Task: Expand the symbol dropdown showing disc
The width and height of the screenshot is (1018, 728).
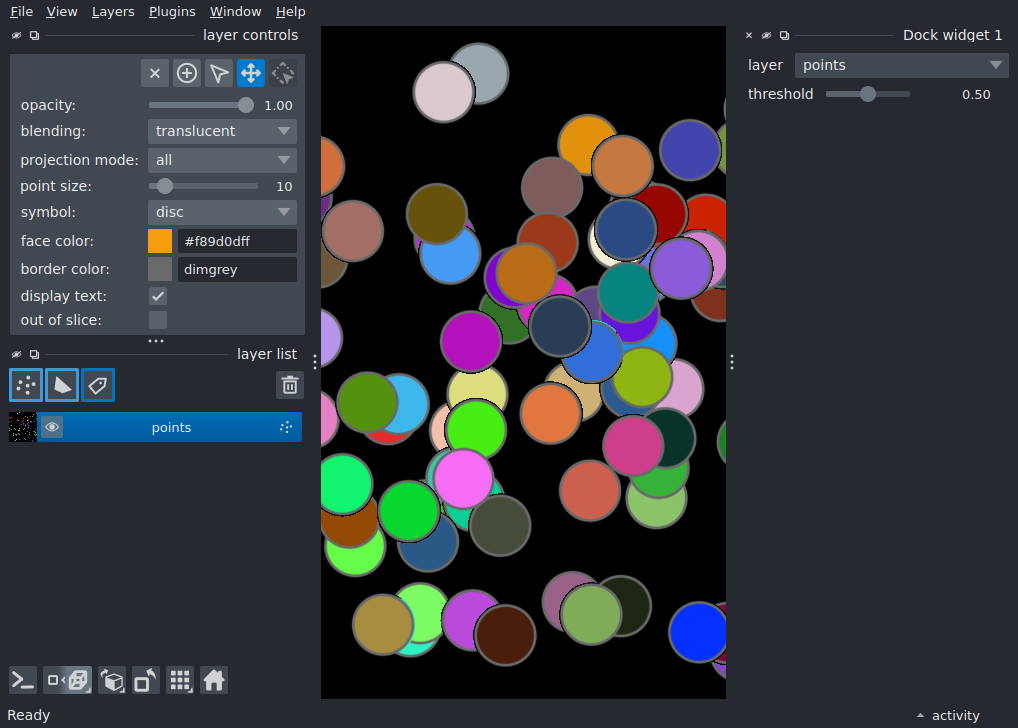Action: [x=222, y=212]
